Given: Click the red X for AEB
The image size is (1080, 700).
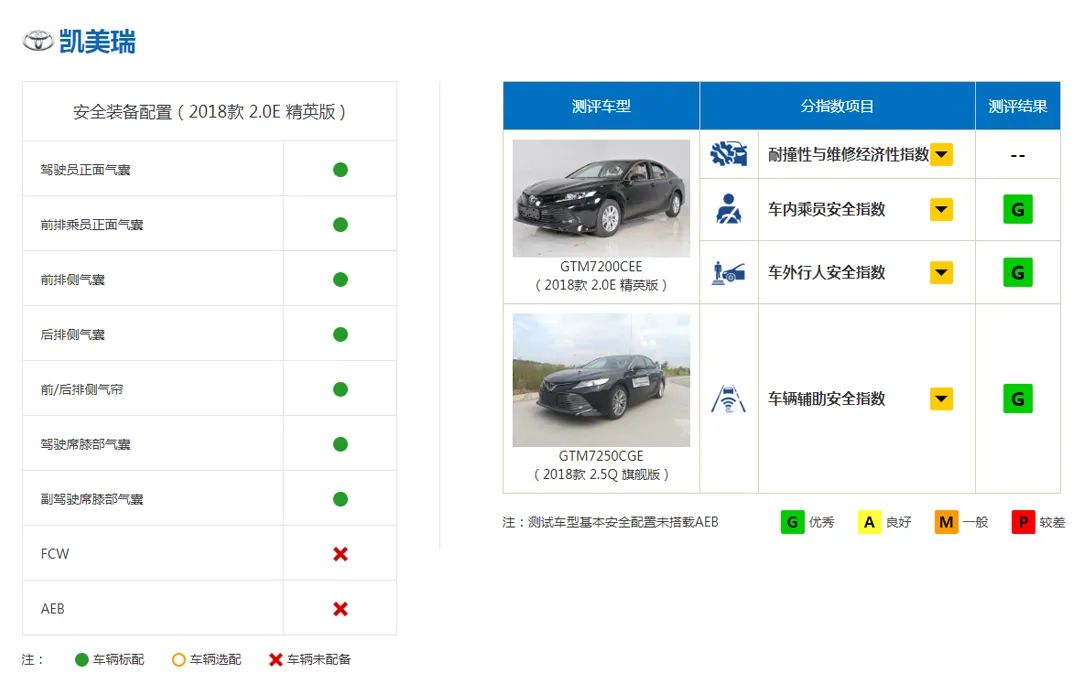Looking at the screenshot, I should [340, 609].
